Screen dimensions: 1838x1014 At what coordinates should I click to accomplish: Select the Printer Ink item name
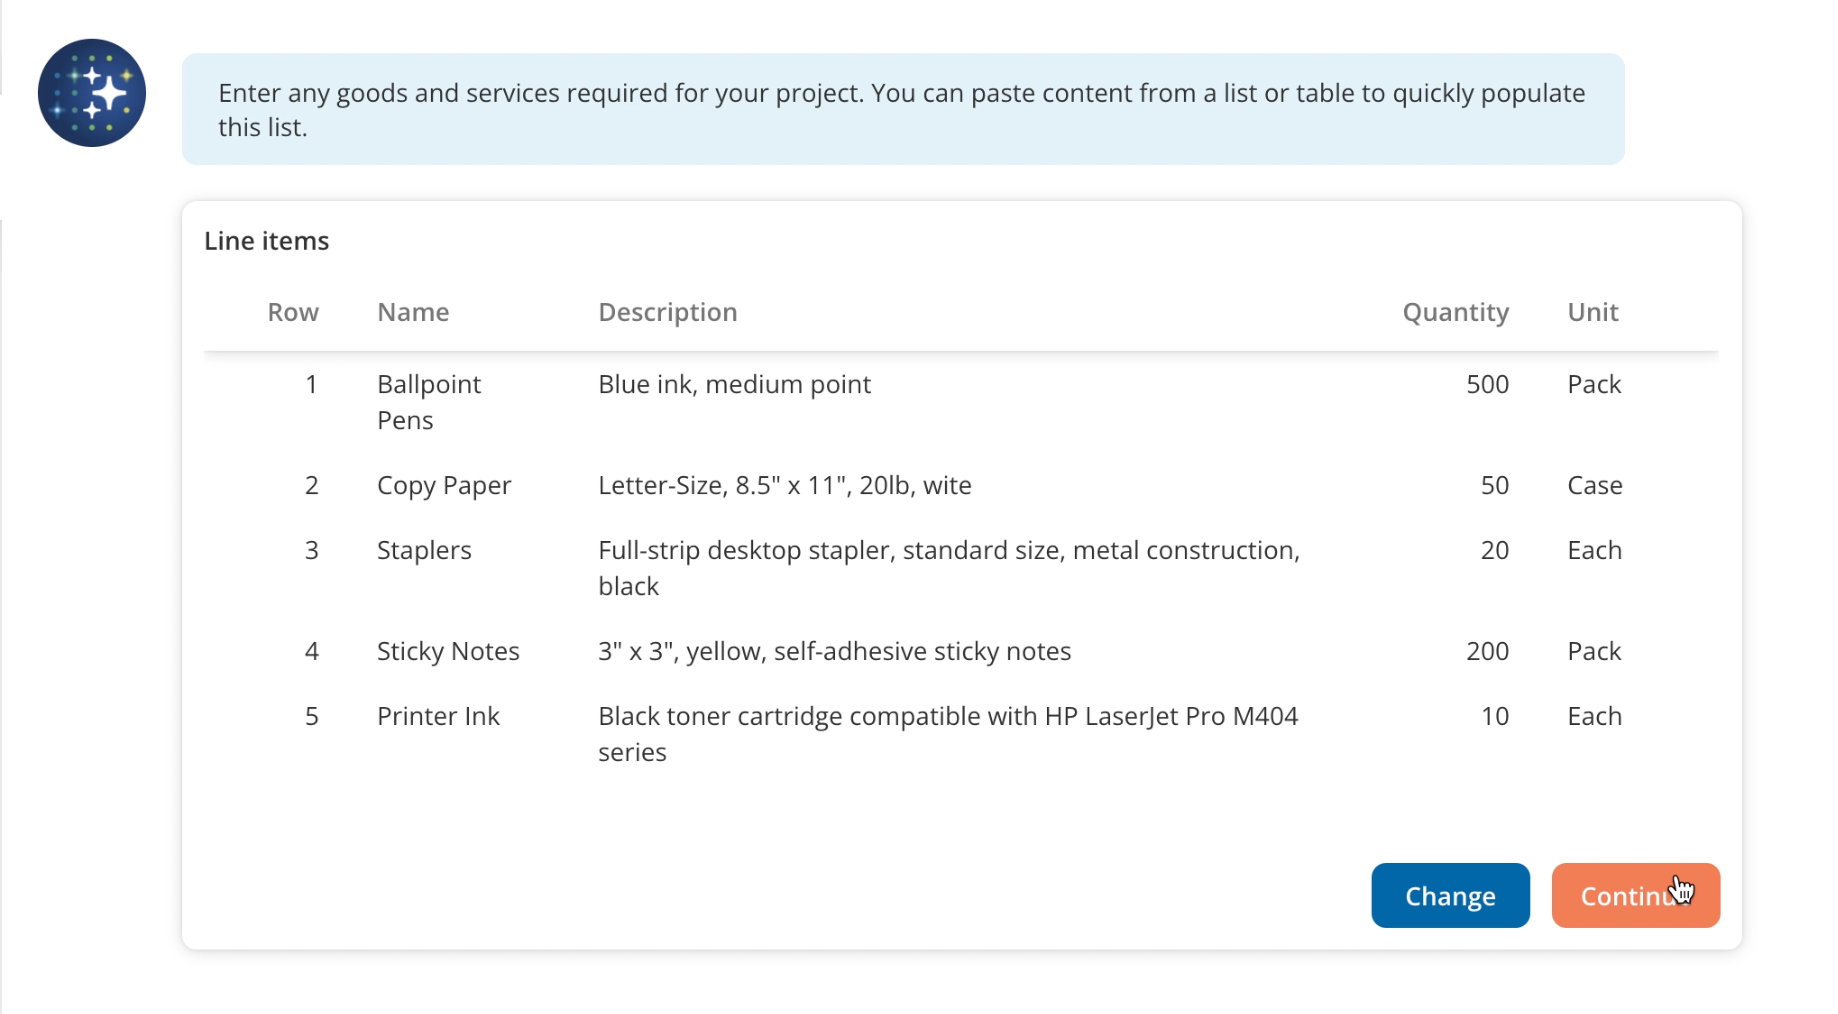click(x=438, y=716)
